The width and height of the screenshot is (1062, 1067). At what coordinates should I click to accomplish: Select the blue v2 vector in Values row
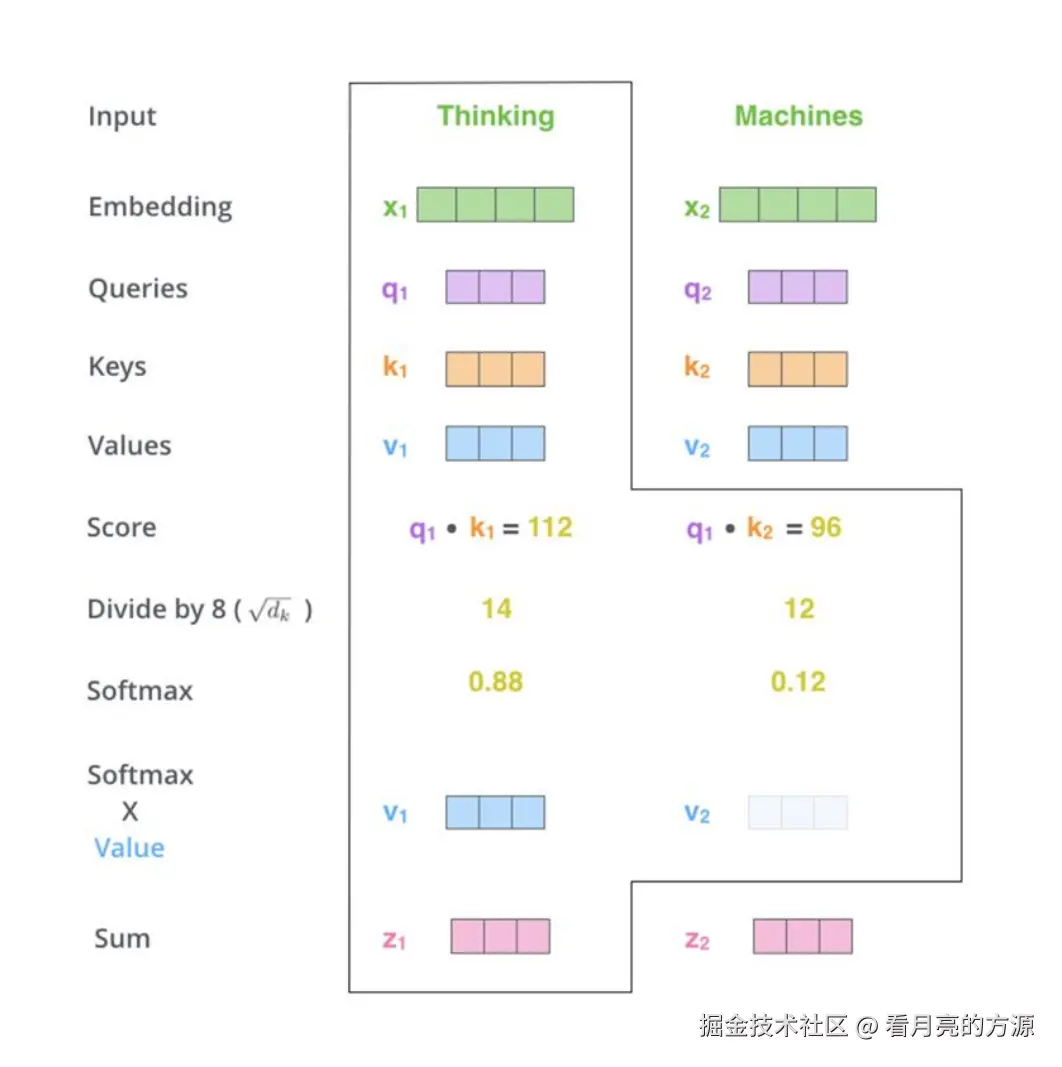tap(798, 444)
